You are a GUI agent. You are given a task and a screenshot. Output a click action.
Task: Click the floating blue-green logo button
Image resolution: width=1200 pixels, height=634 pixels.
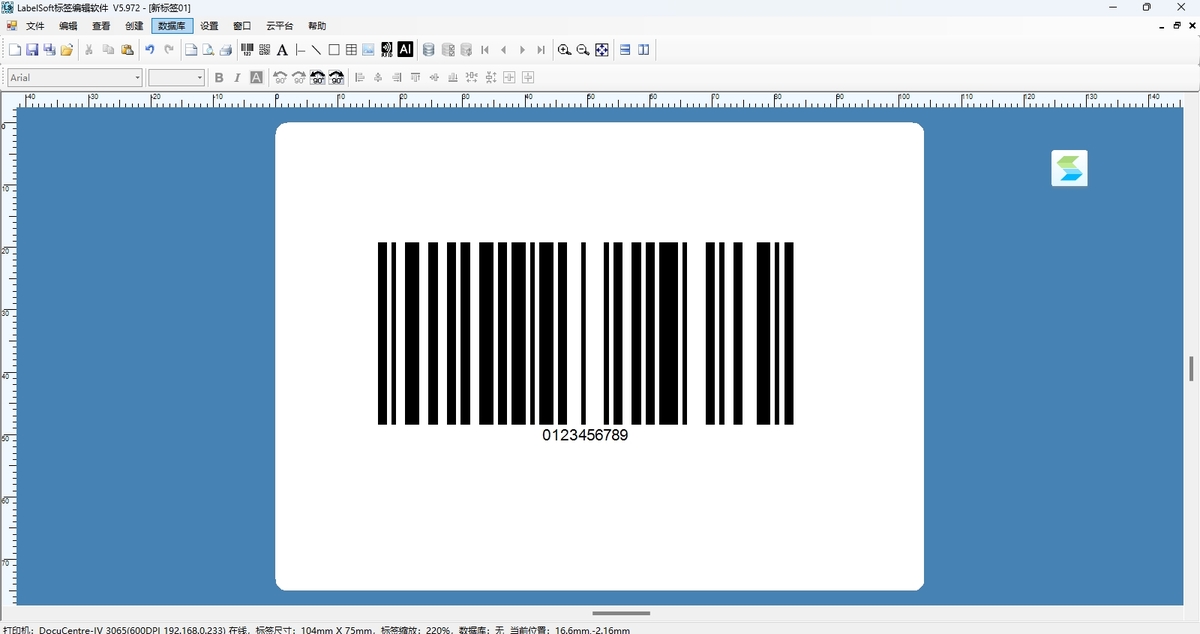point(1069,168)
